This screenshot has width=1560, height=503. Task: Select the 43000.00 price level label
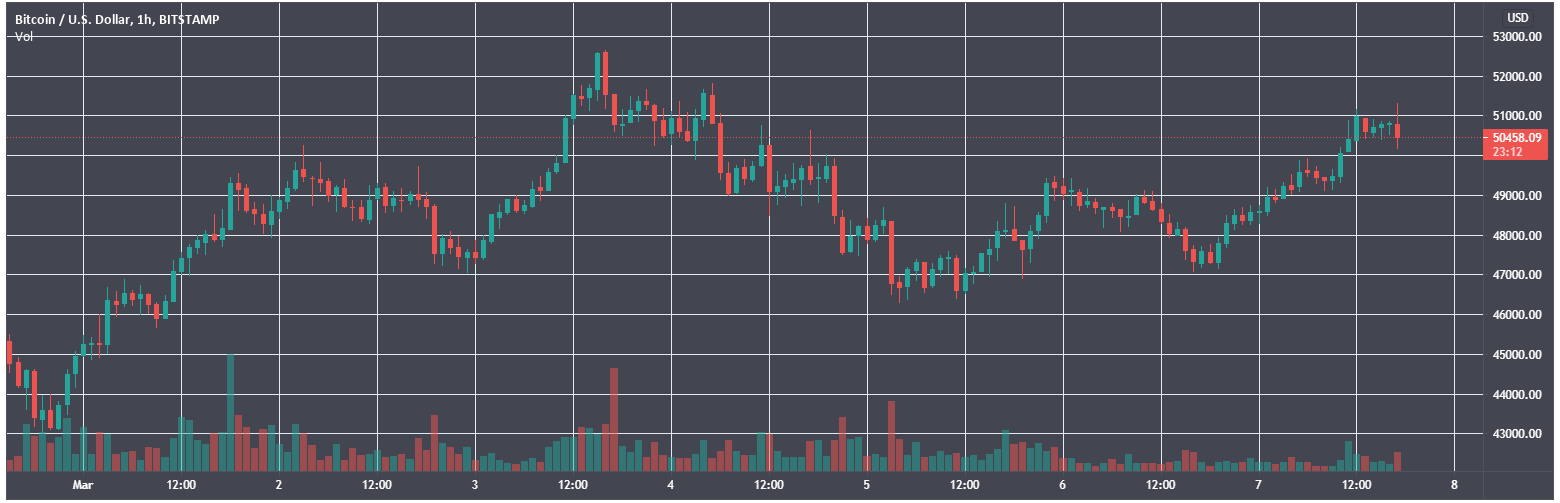coord(1515,434)
